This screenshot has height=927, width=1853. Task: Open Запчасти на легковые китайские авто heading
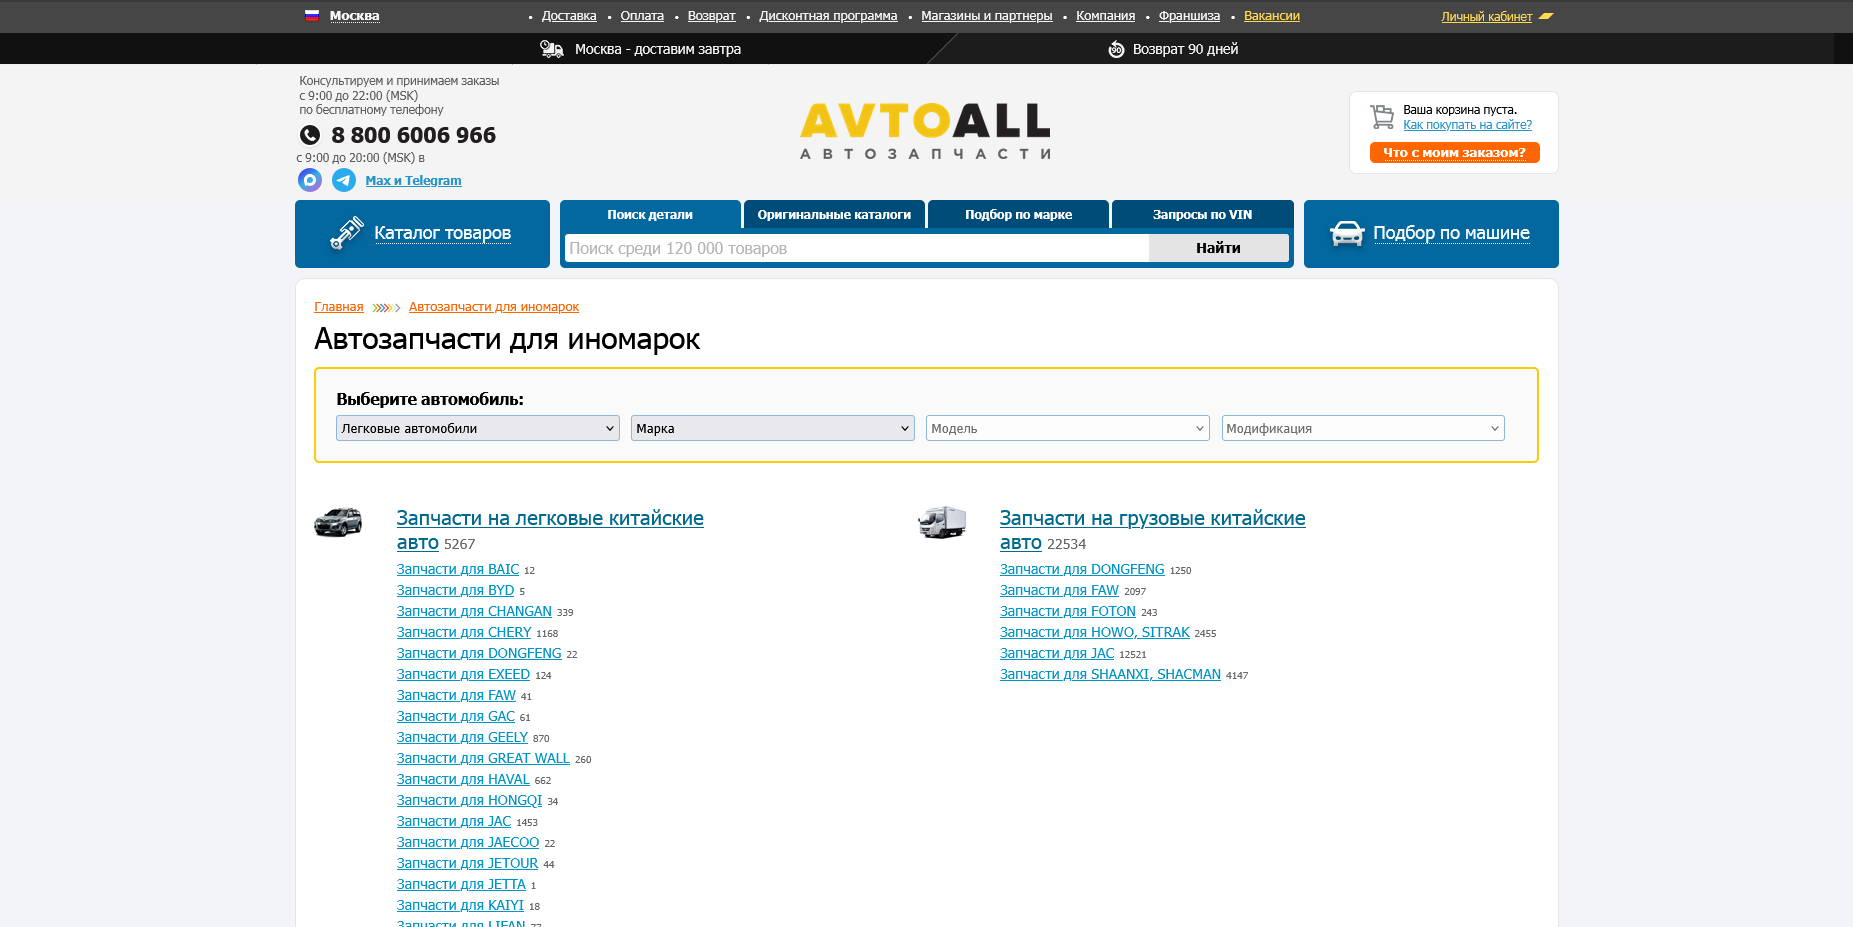[x=550, y=530]
